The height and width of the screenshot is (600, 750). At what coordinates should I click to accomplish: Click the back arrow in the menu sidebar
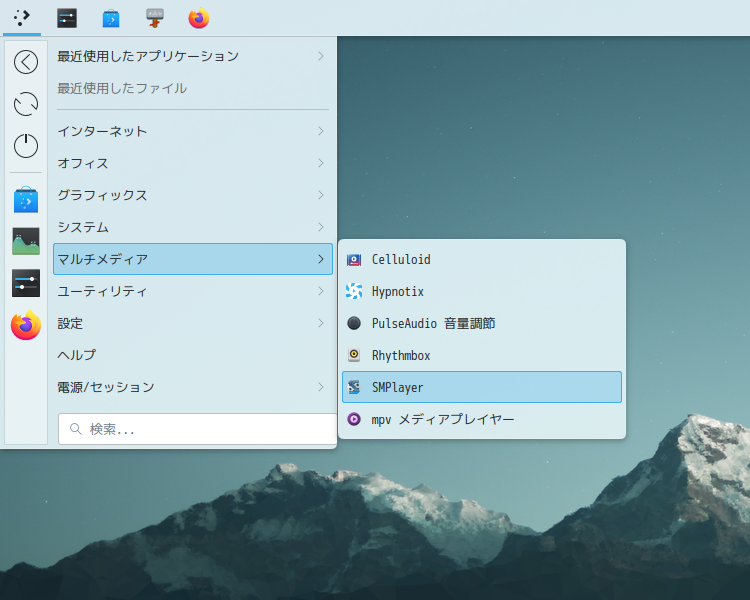pos(26,62)
